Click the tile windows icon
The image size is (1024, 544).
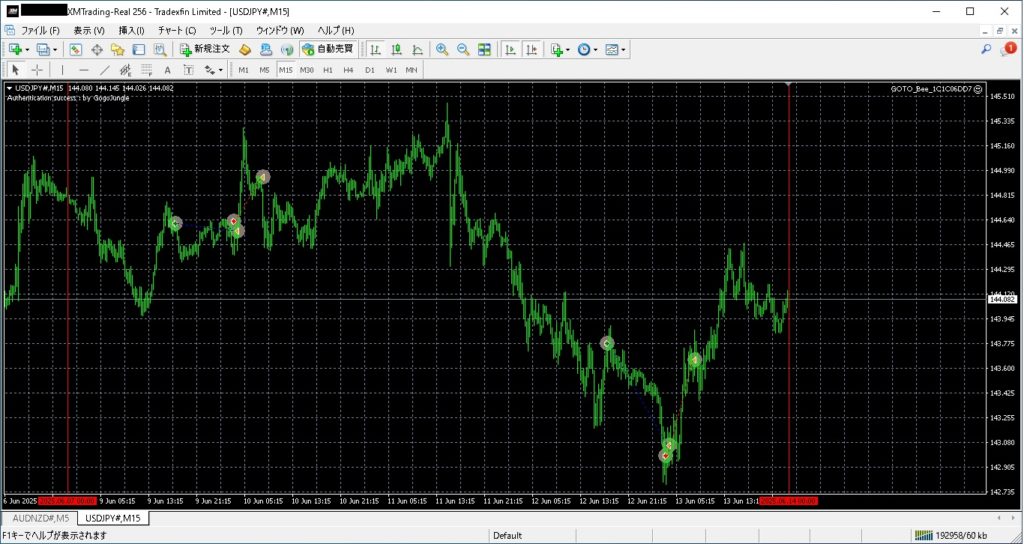[484, 49]
